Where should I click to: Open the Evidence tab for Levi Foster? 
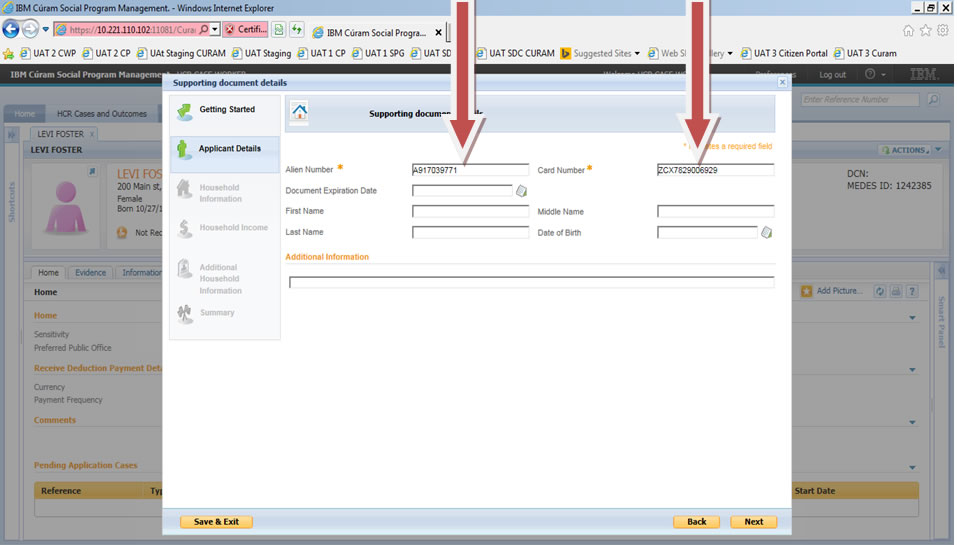90,273
